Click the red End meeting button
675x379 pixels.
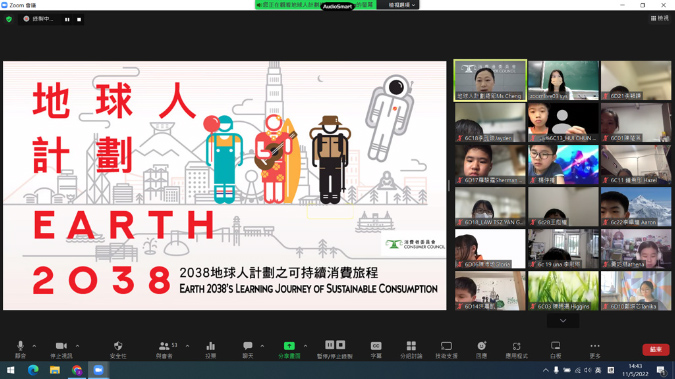click(656, 349)
